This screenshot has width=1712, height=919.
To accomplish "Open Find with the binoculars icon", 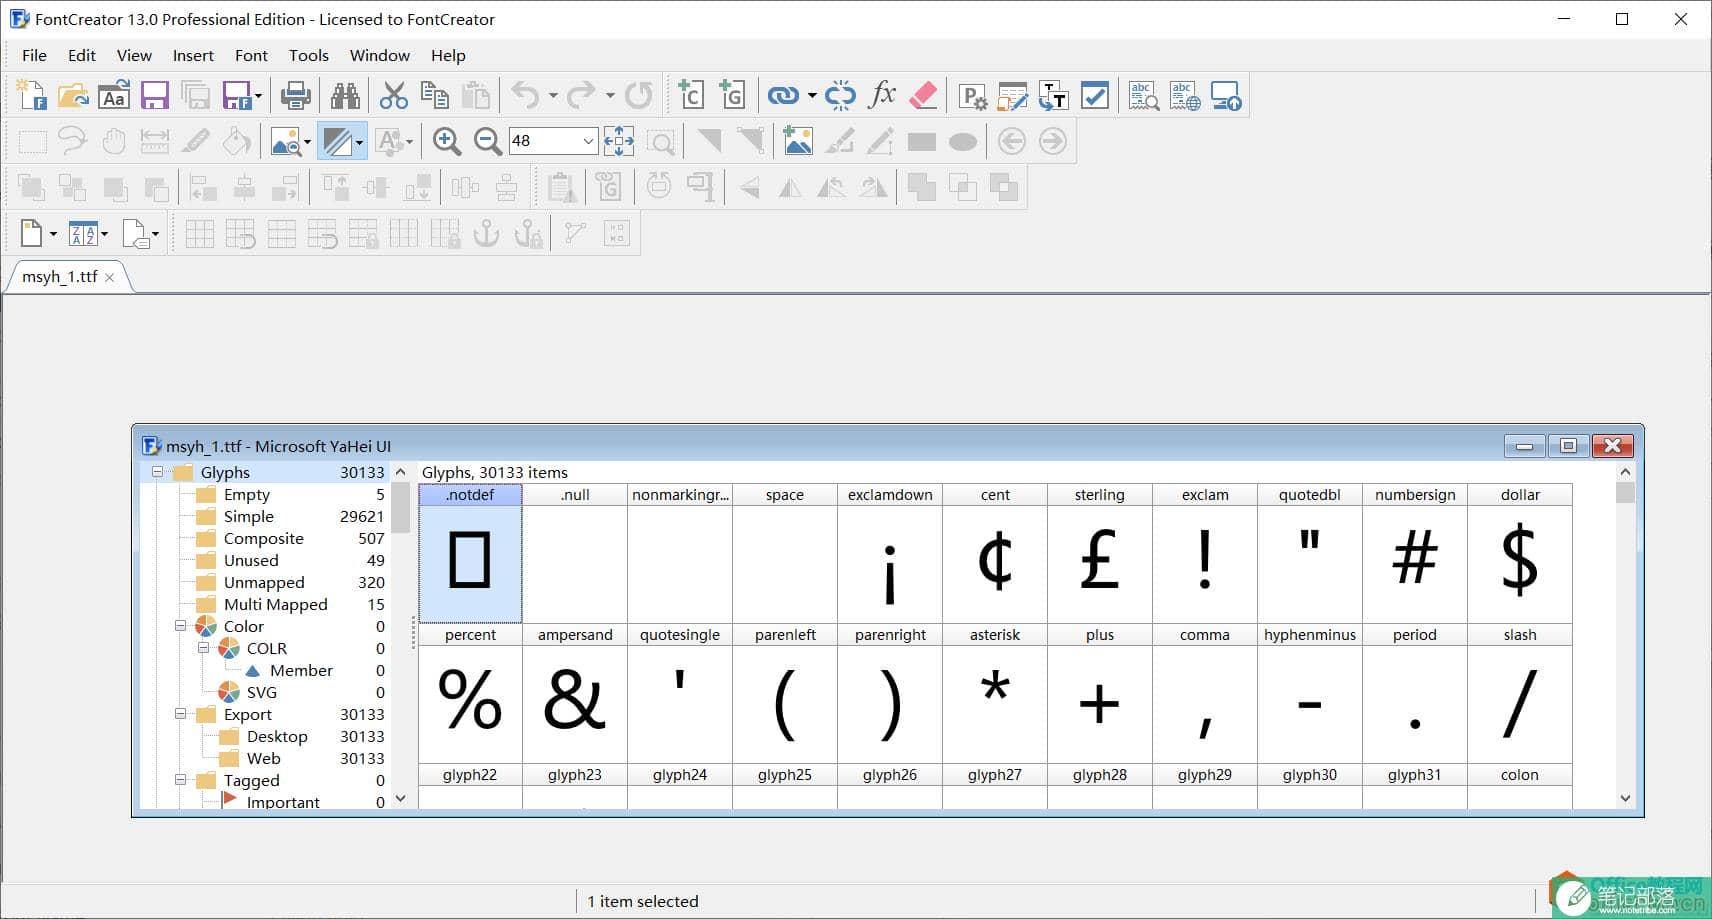I will coord(345,96).
